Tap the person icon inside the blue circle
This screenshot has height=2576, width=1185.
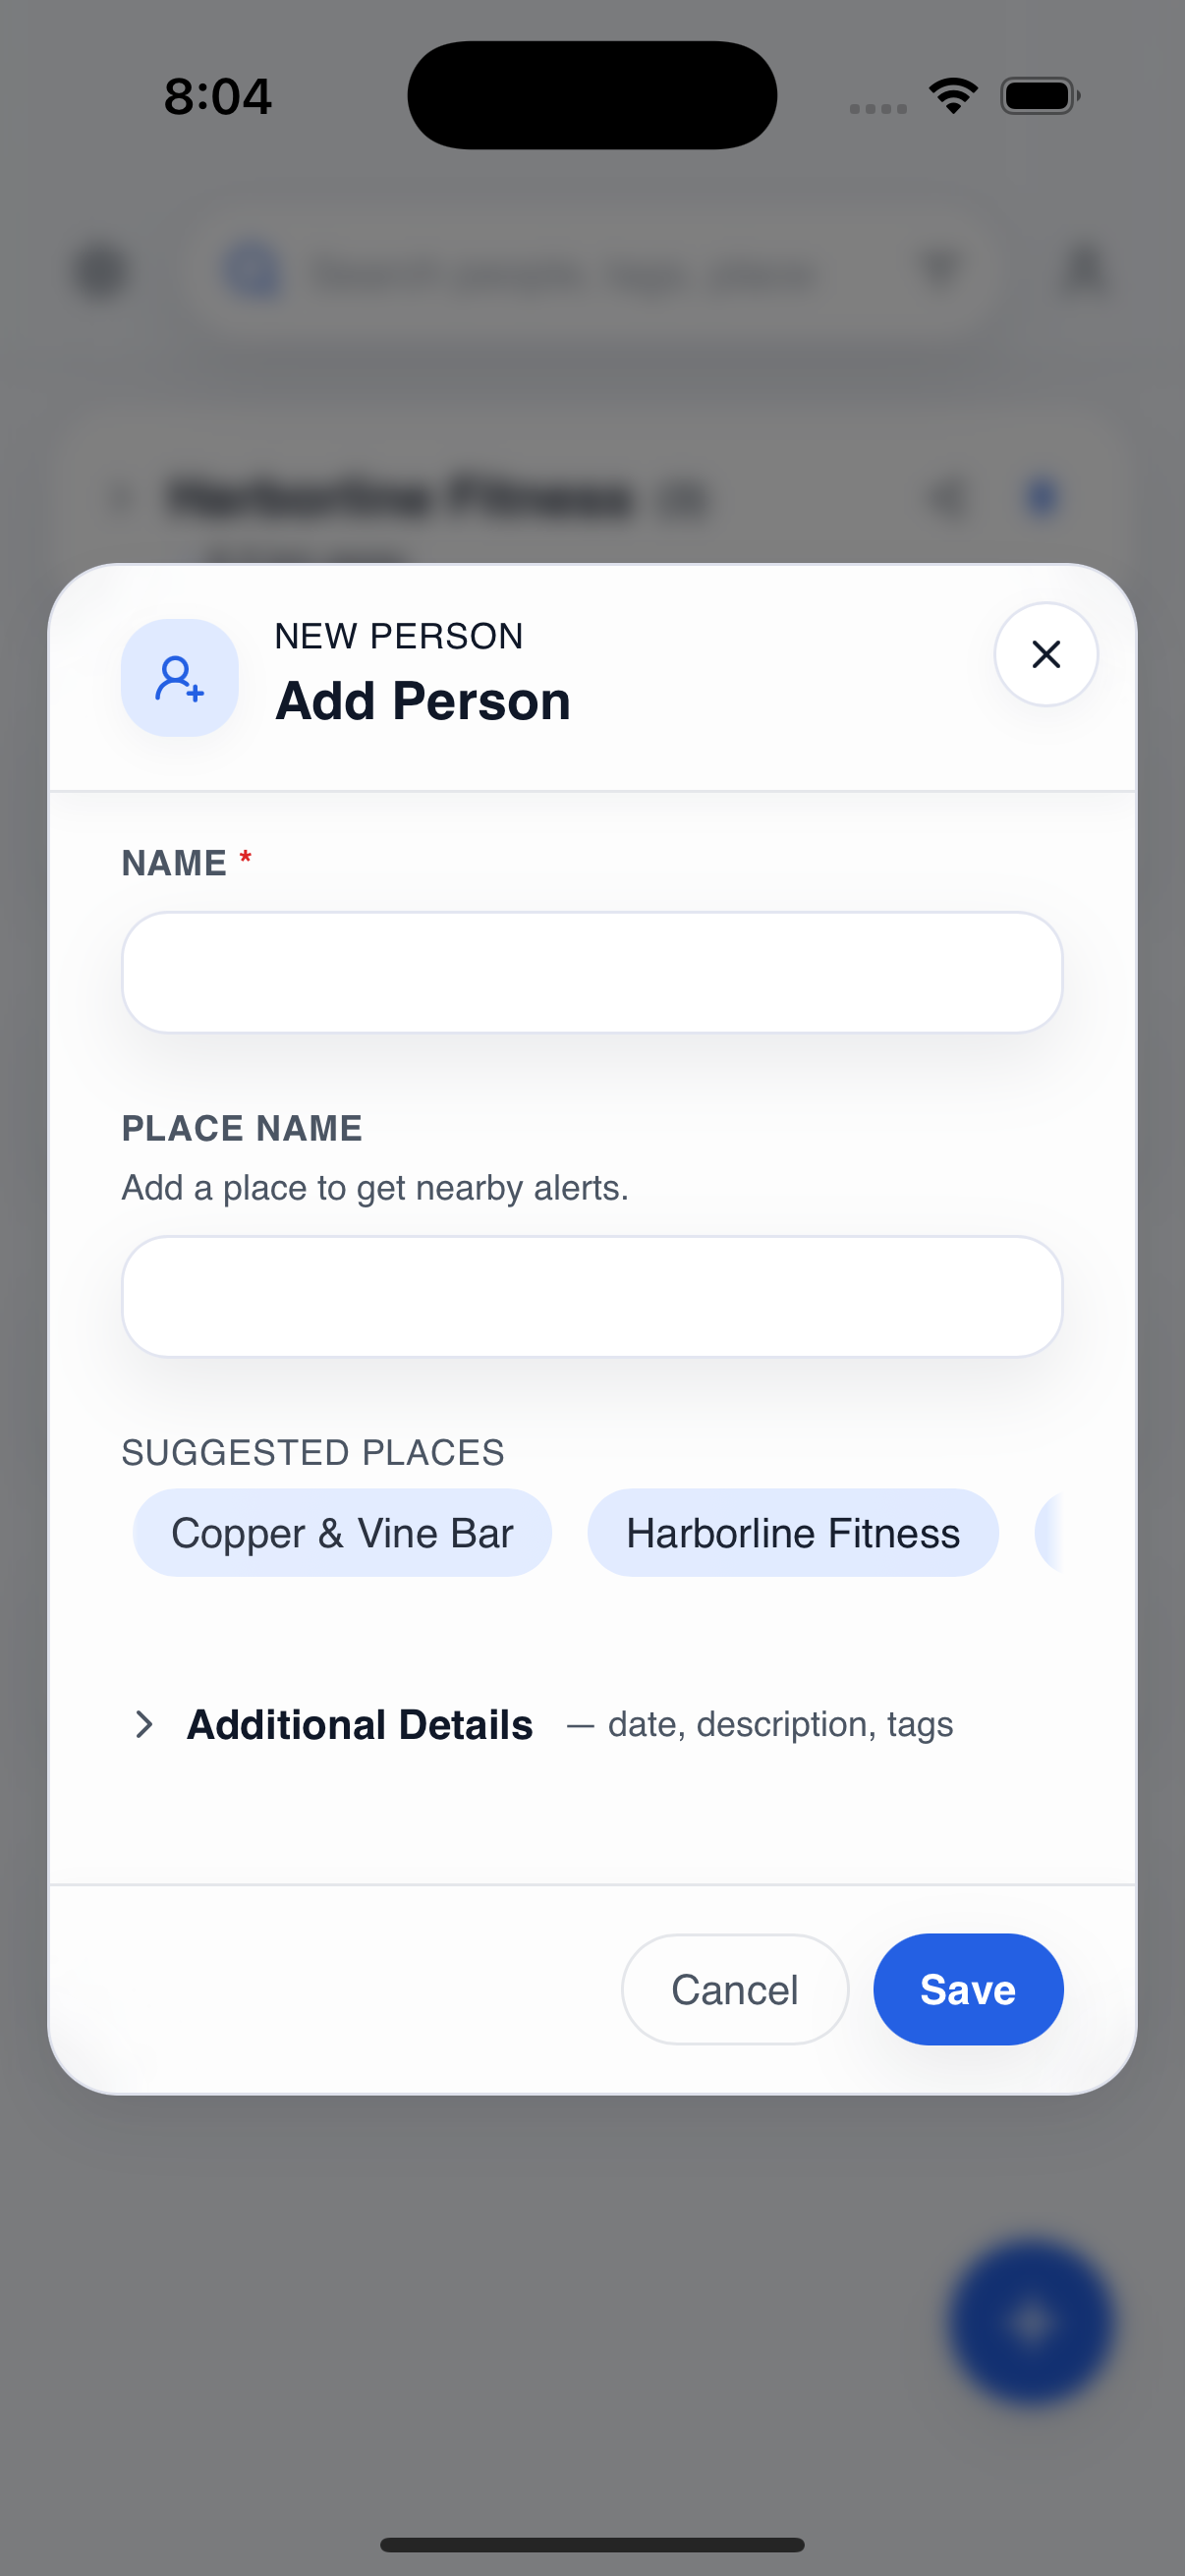tap(179, 677)
